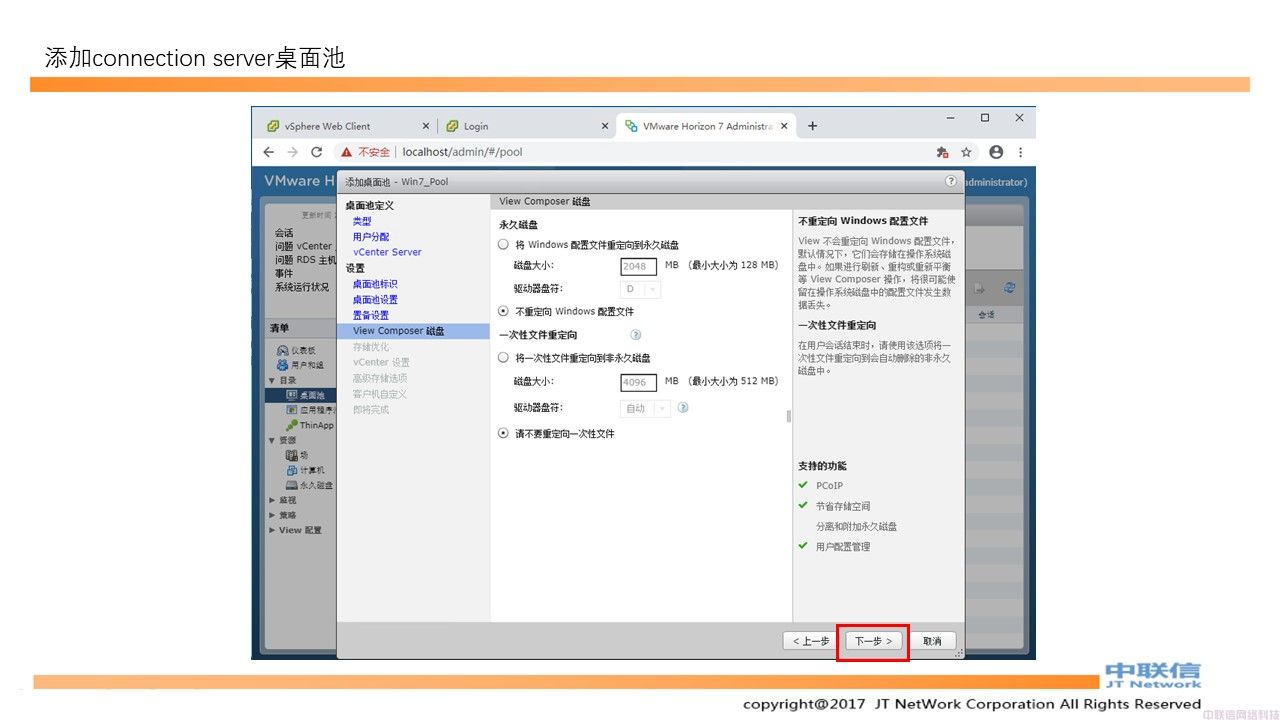Click the 事件 row in the status panel

click(284, 273)
